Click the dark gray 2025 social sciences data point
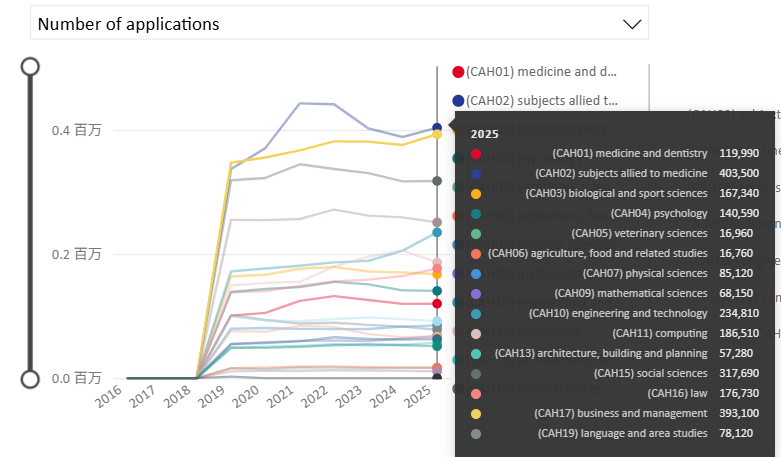Image resolution: width=781 pixels, height=457 pixels. pos(437,181)
